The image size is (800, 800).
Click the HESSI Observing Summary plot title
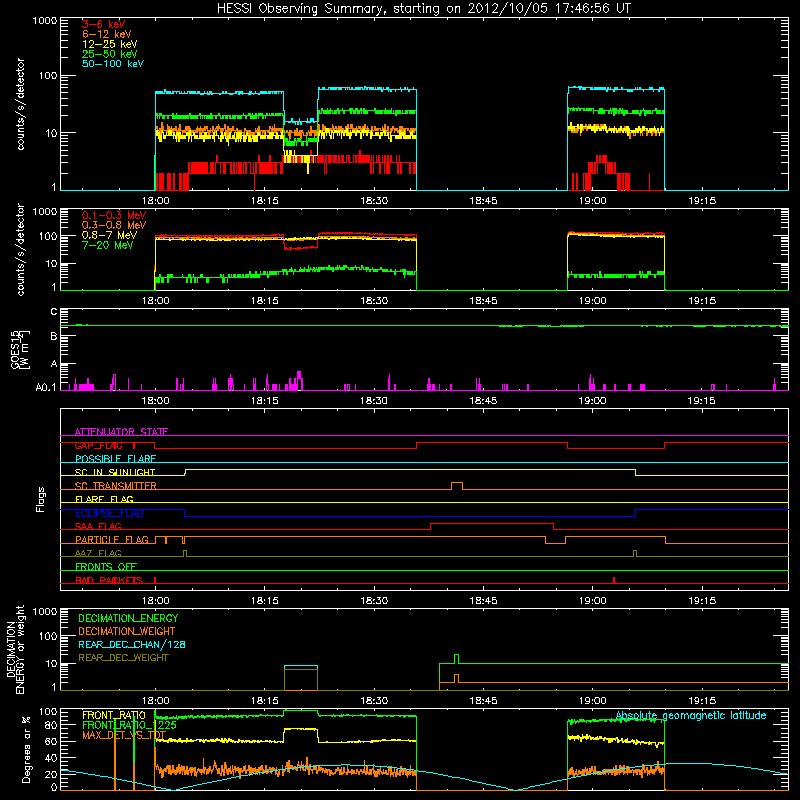423,9
